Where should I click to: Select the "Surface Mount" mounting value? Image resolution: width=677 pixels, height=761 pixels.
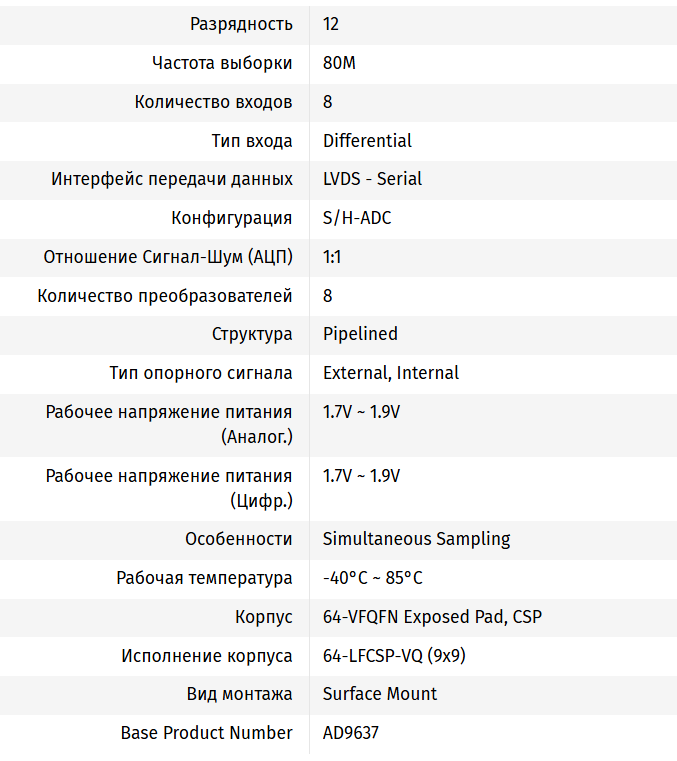380,694
